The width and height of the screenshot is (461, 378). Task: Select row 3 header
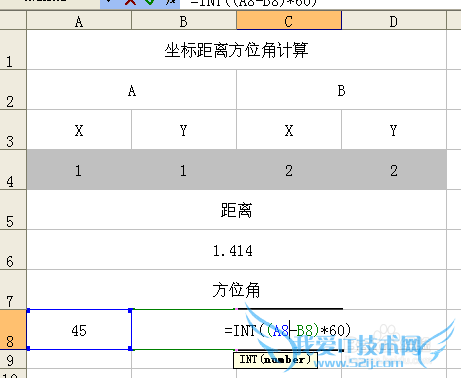(13, 130)
